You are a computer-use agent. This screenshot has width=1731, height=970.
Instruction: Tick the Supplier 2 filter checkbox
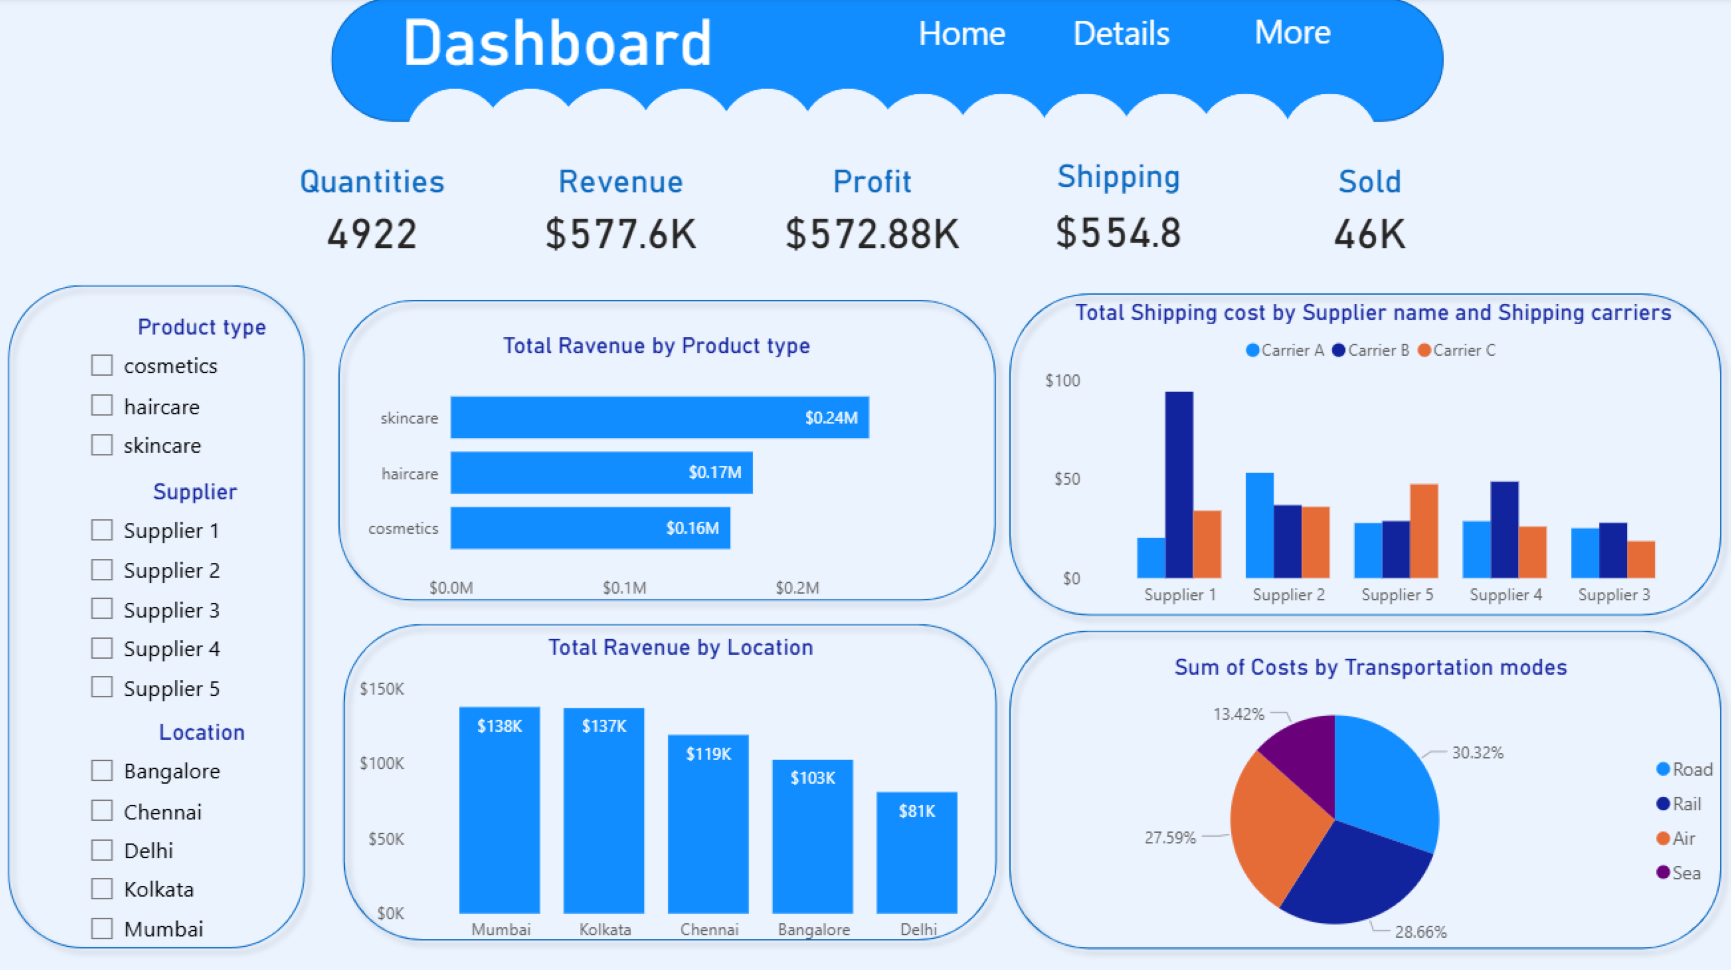click(102, 569)
